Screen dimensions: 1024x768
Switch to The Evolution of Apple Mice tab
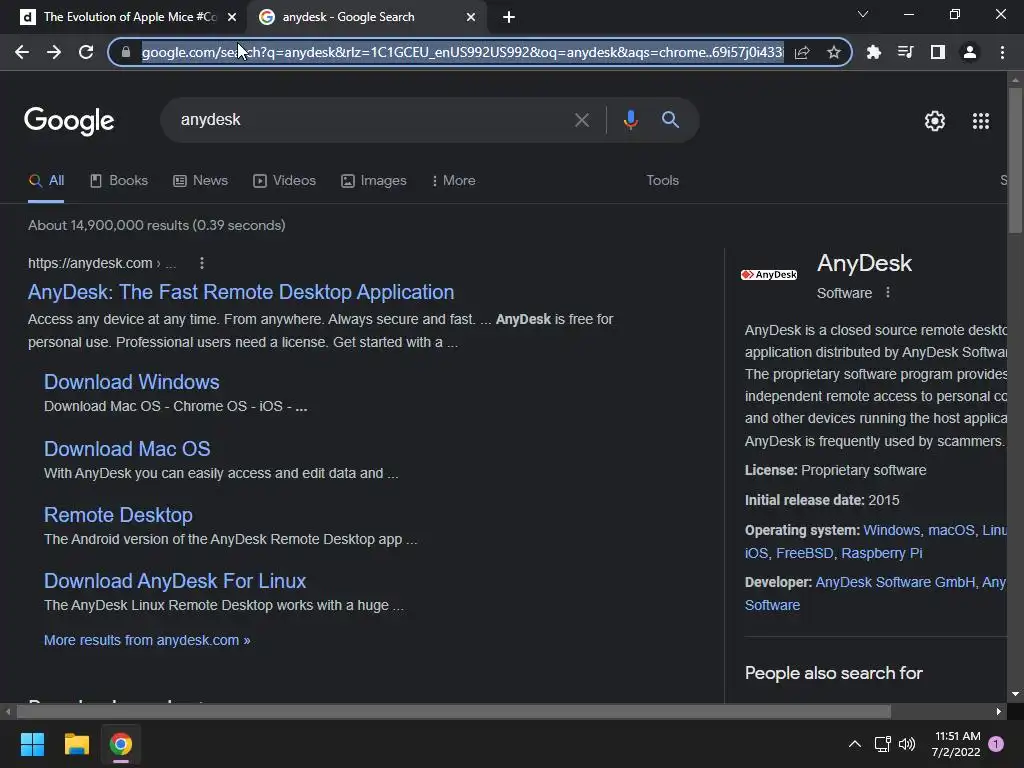click(x=129, y=17)
